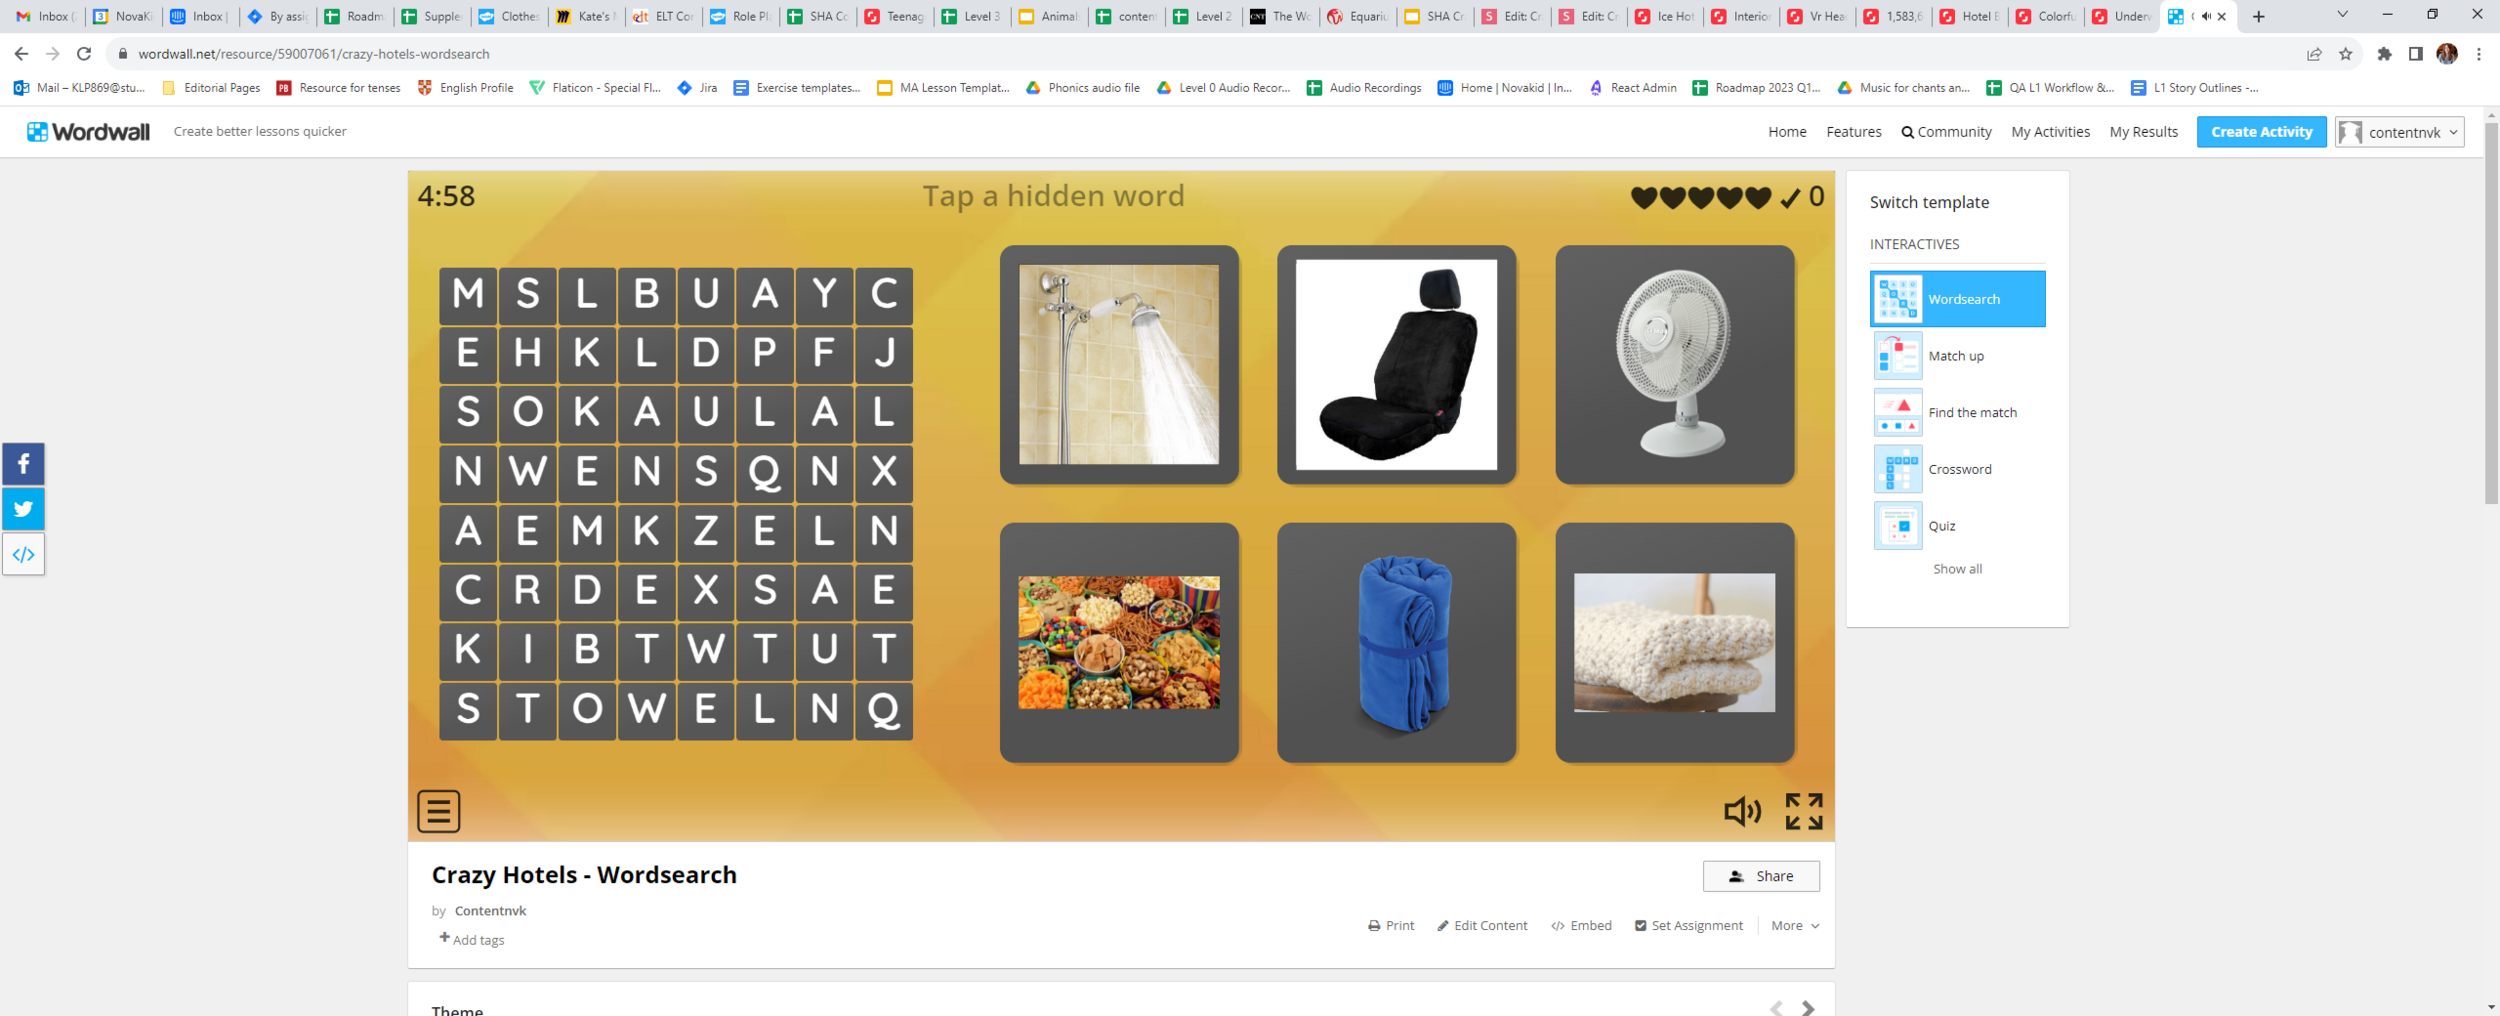The width and height of the screenshot is (2500, 1016).
Task: Go to next theme with right chevron
Action: point(1807,1008)
